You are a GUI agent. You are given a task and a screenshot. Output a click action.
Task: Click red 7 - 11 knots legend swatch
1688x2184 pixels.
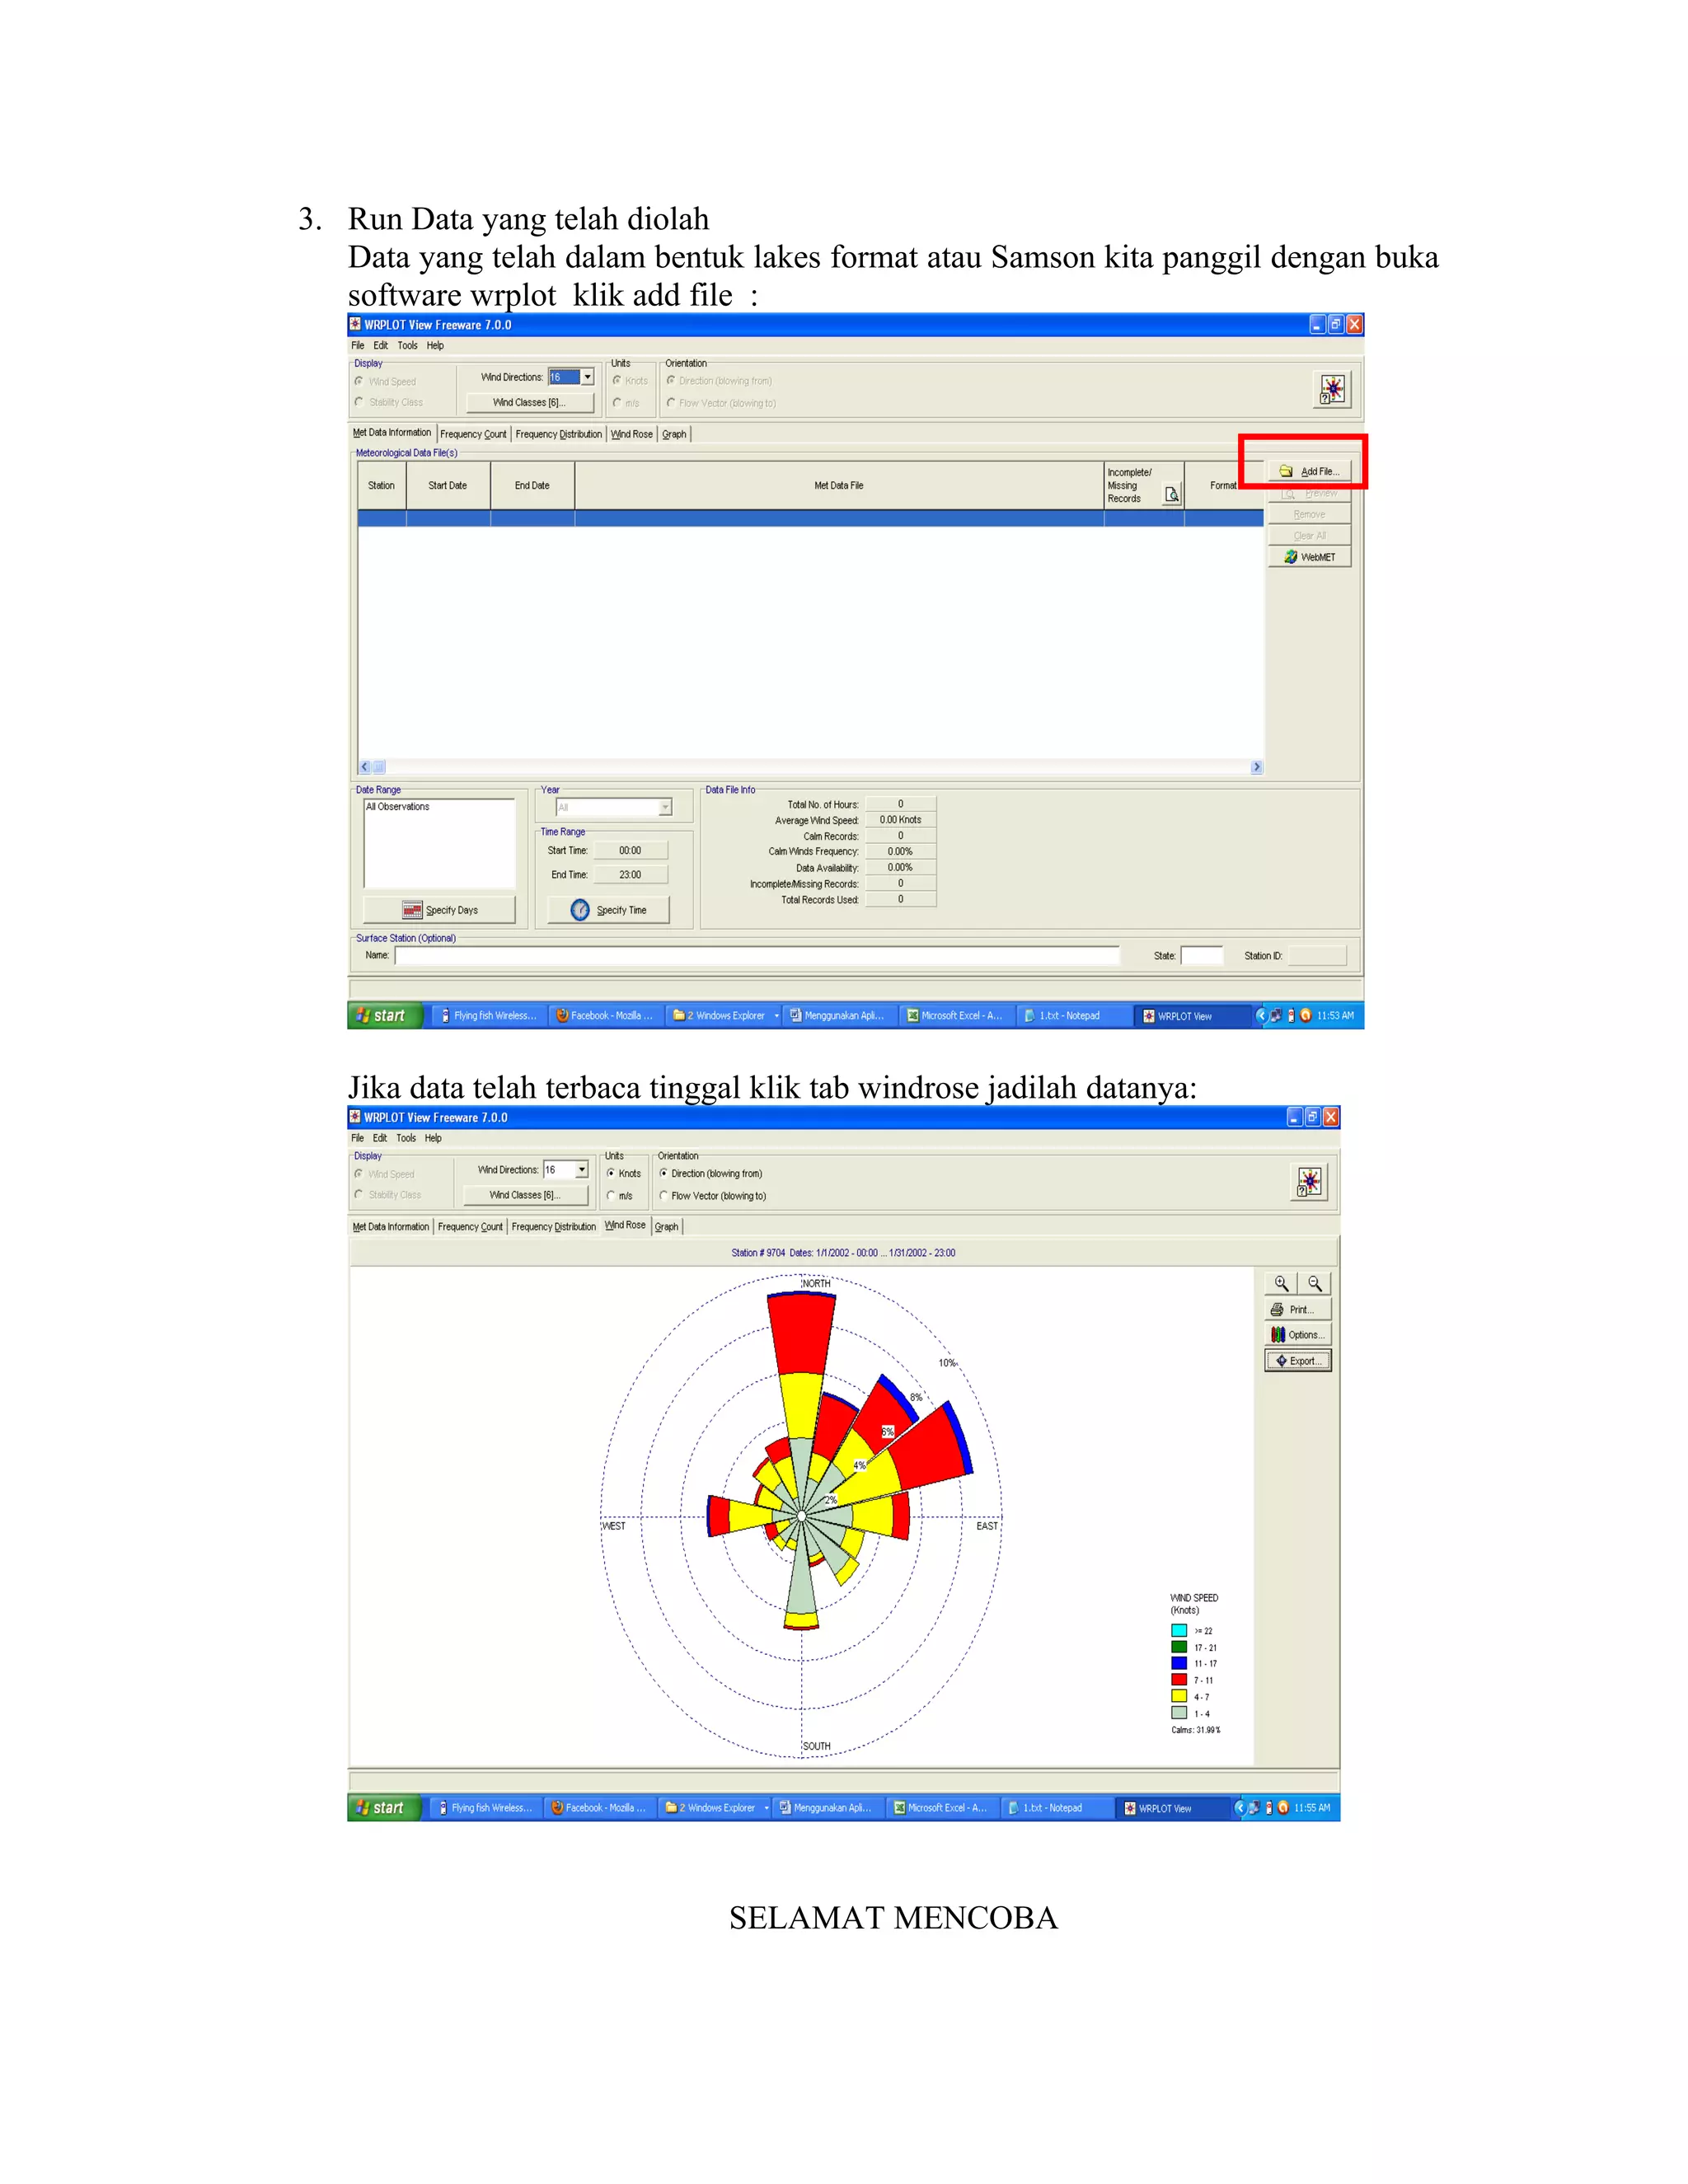click(x=1179, y=1680)
